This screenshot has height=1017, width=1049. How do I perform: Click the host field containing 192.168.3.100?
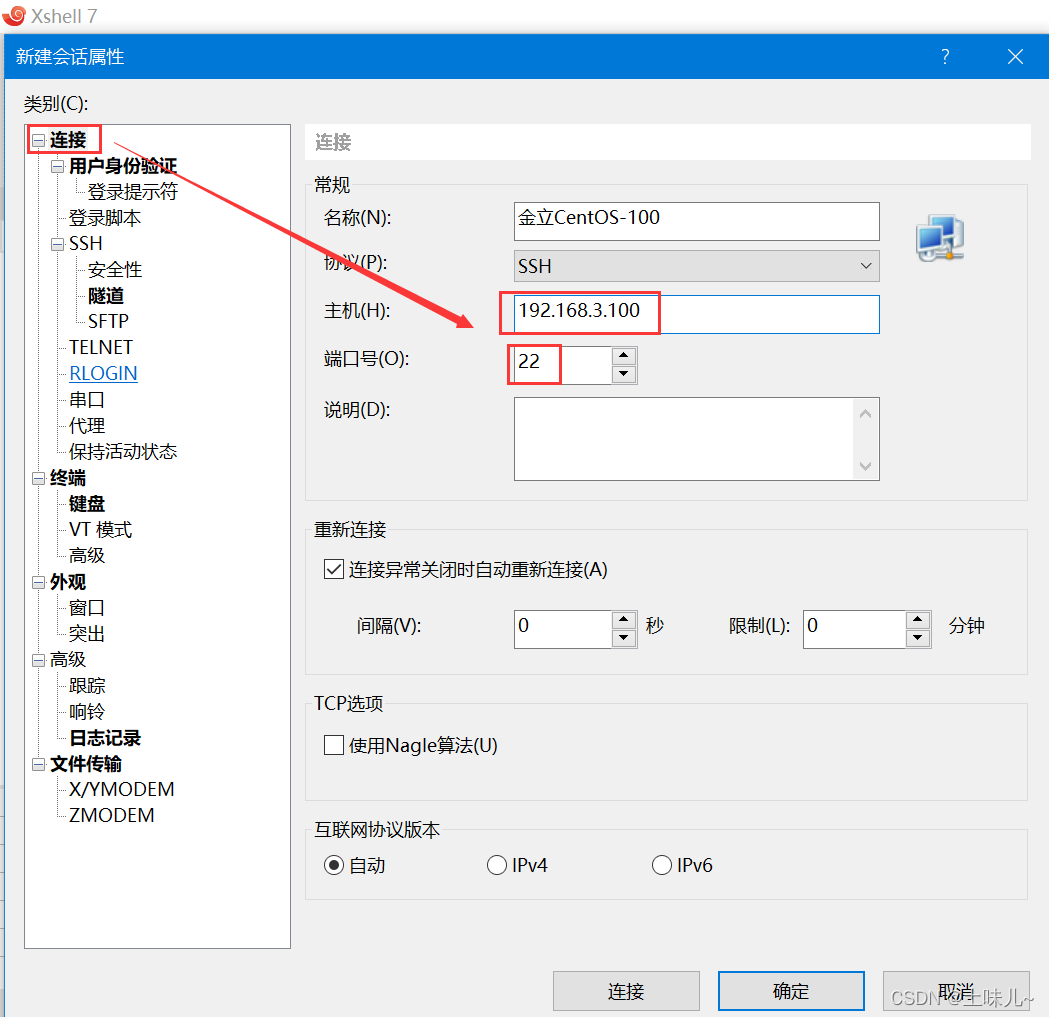(696, 314)
